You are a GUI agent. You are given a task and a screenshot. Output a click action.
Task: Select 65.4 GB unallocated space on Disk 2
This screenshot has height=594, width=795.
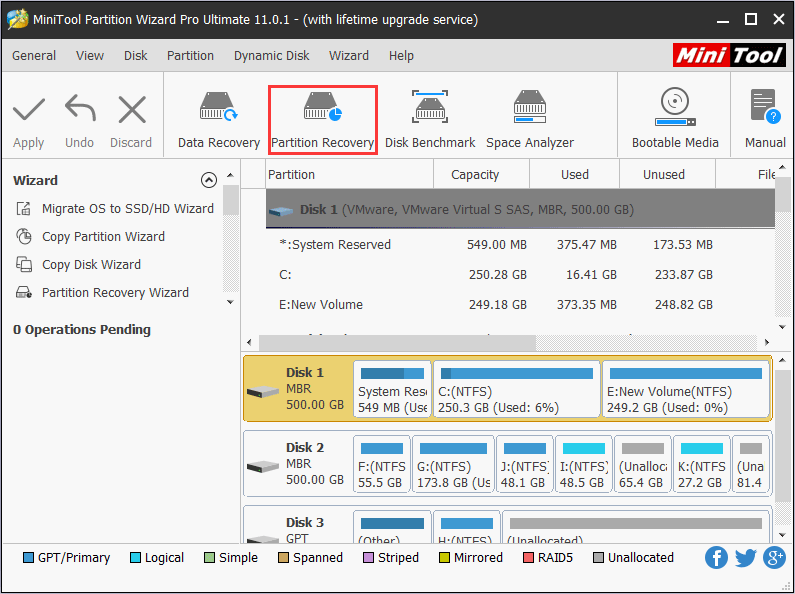tap(642, 464)
